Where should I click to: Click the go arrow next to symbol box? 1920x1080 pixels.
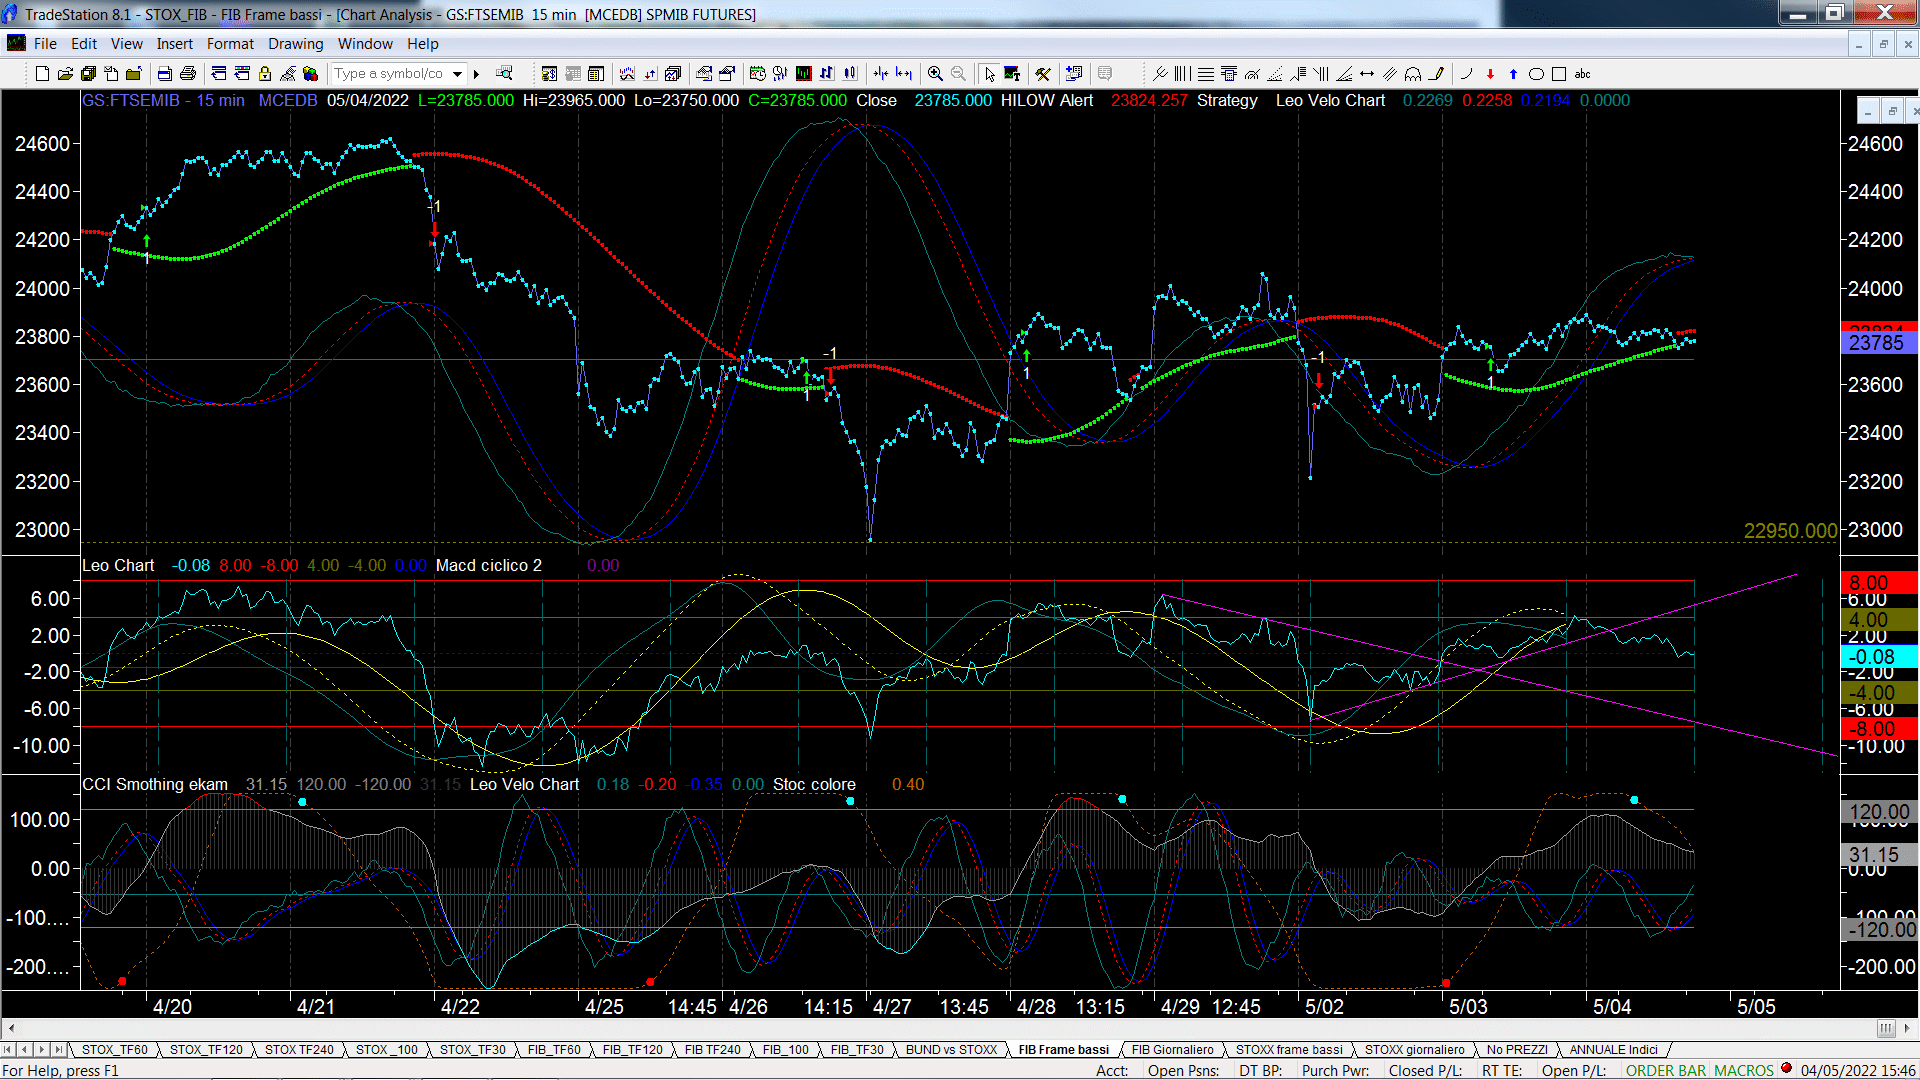pos(477,74)
